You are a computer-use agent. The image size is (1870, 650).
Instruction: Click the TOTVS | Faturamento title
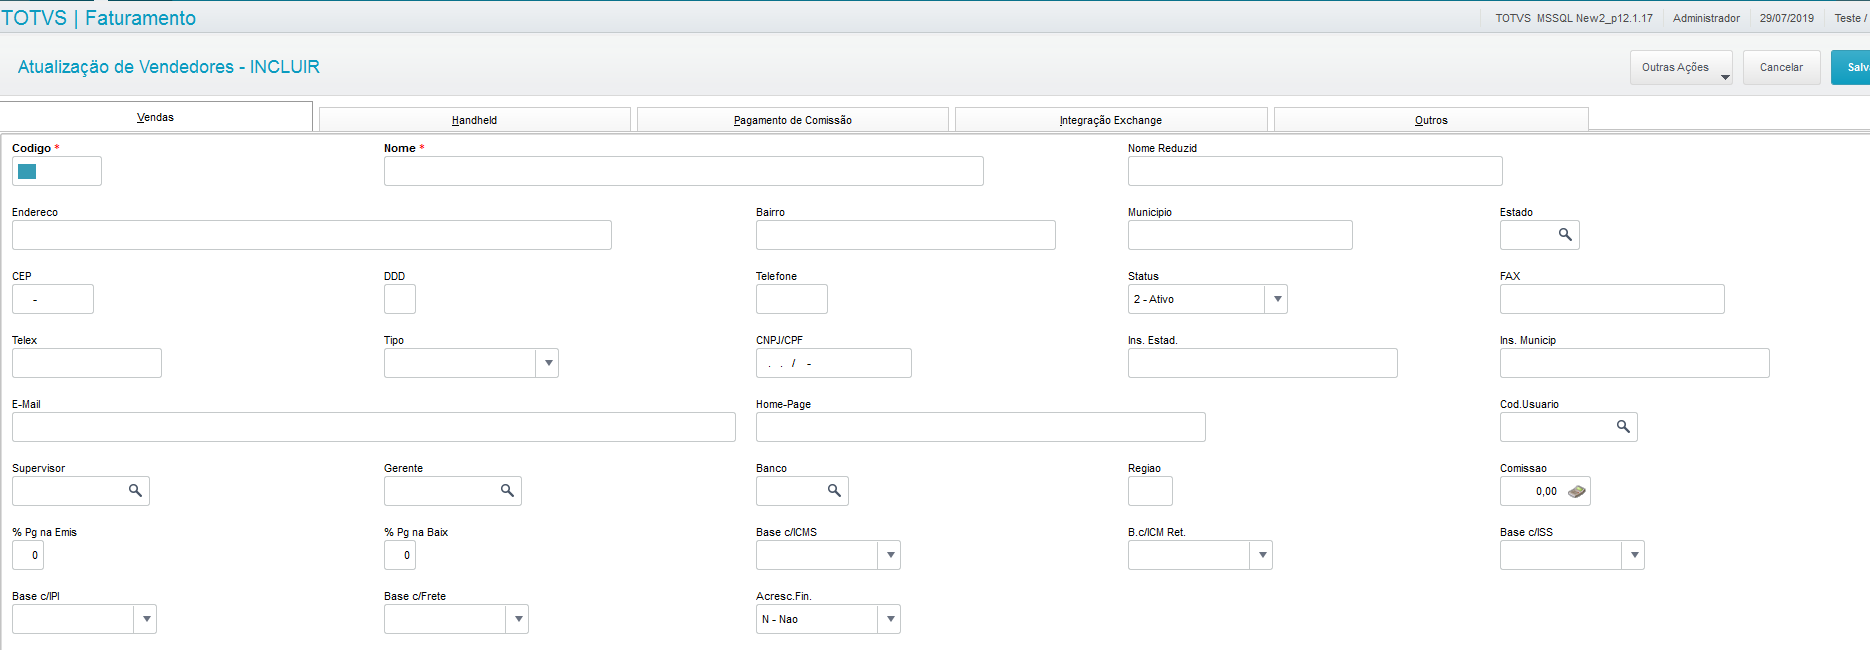point(99,18)
